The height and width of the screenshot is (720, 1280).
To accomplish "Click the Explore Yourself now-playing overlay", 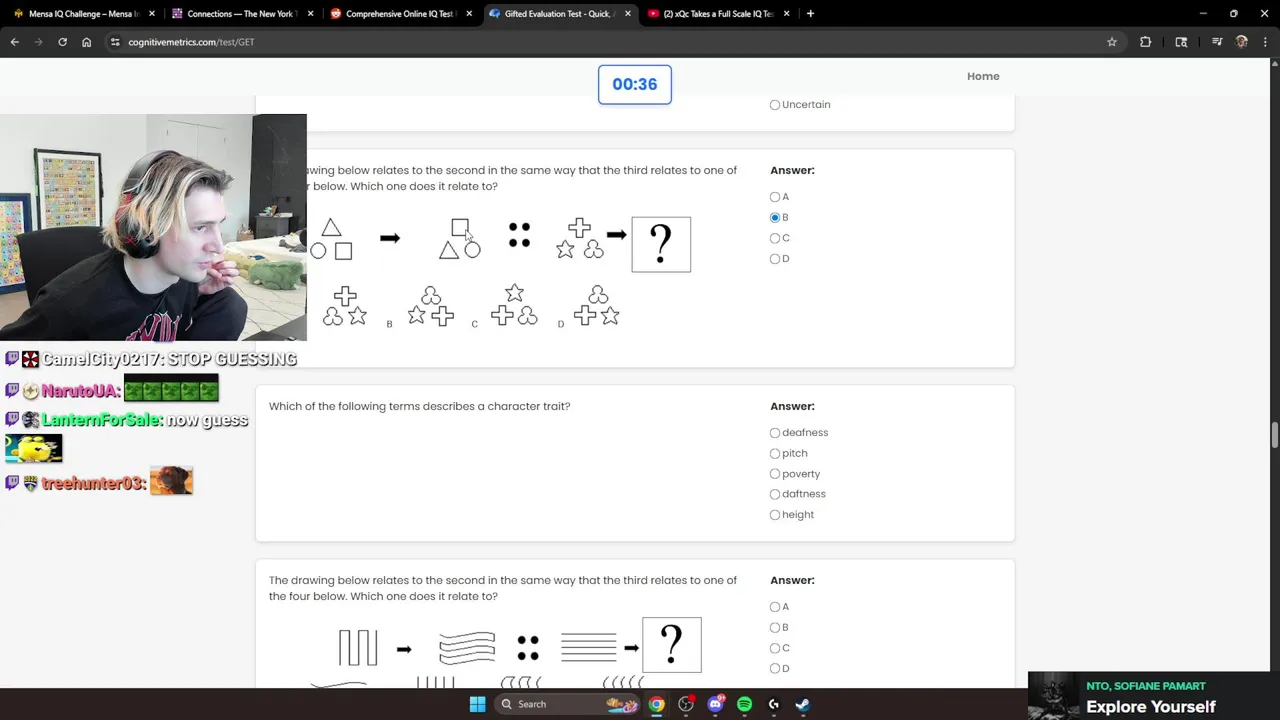I will click(x=1154, y=696).
